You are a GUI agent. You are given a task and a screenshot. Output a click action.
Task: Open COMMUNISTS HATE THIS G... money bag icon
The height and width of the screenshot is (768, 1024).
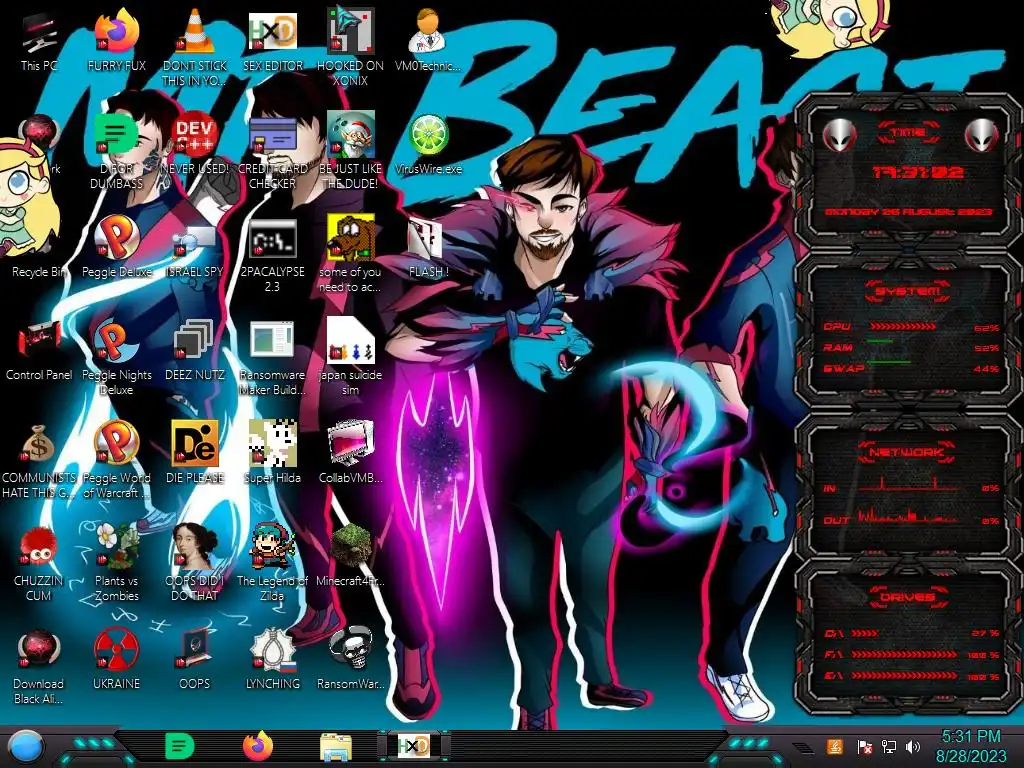pyautogui.click(x=39, y=460)
